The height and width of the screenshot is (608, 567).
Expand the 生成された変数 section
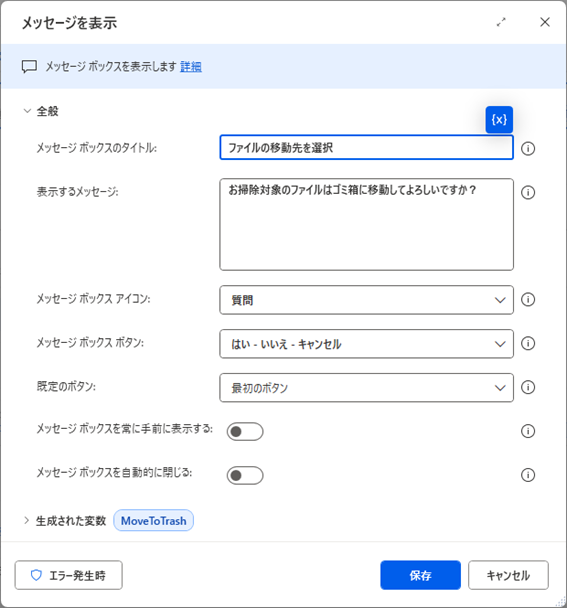point(26,520)
